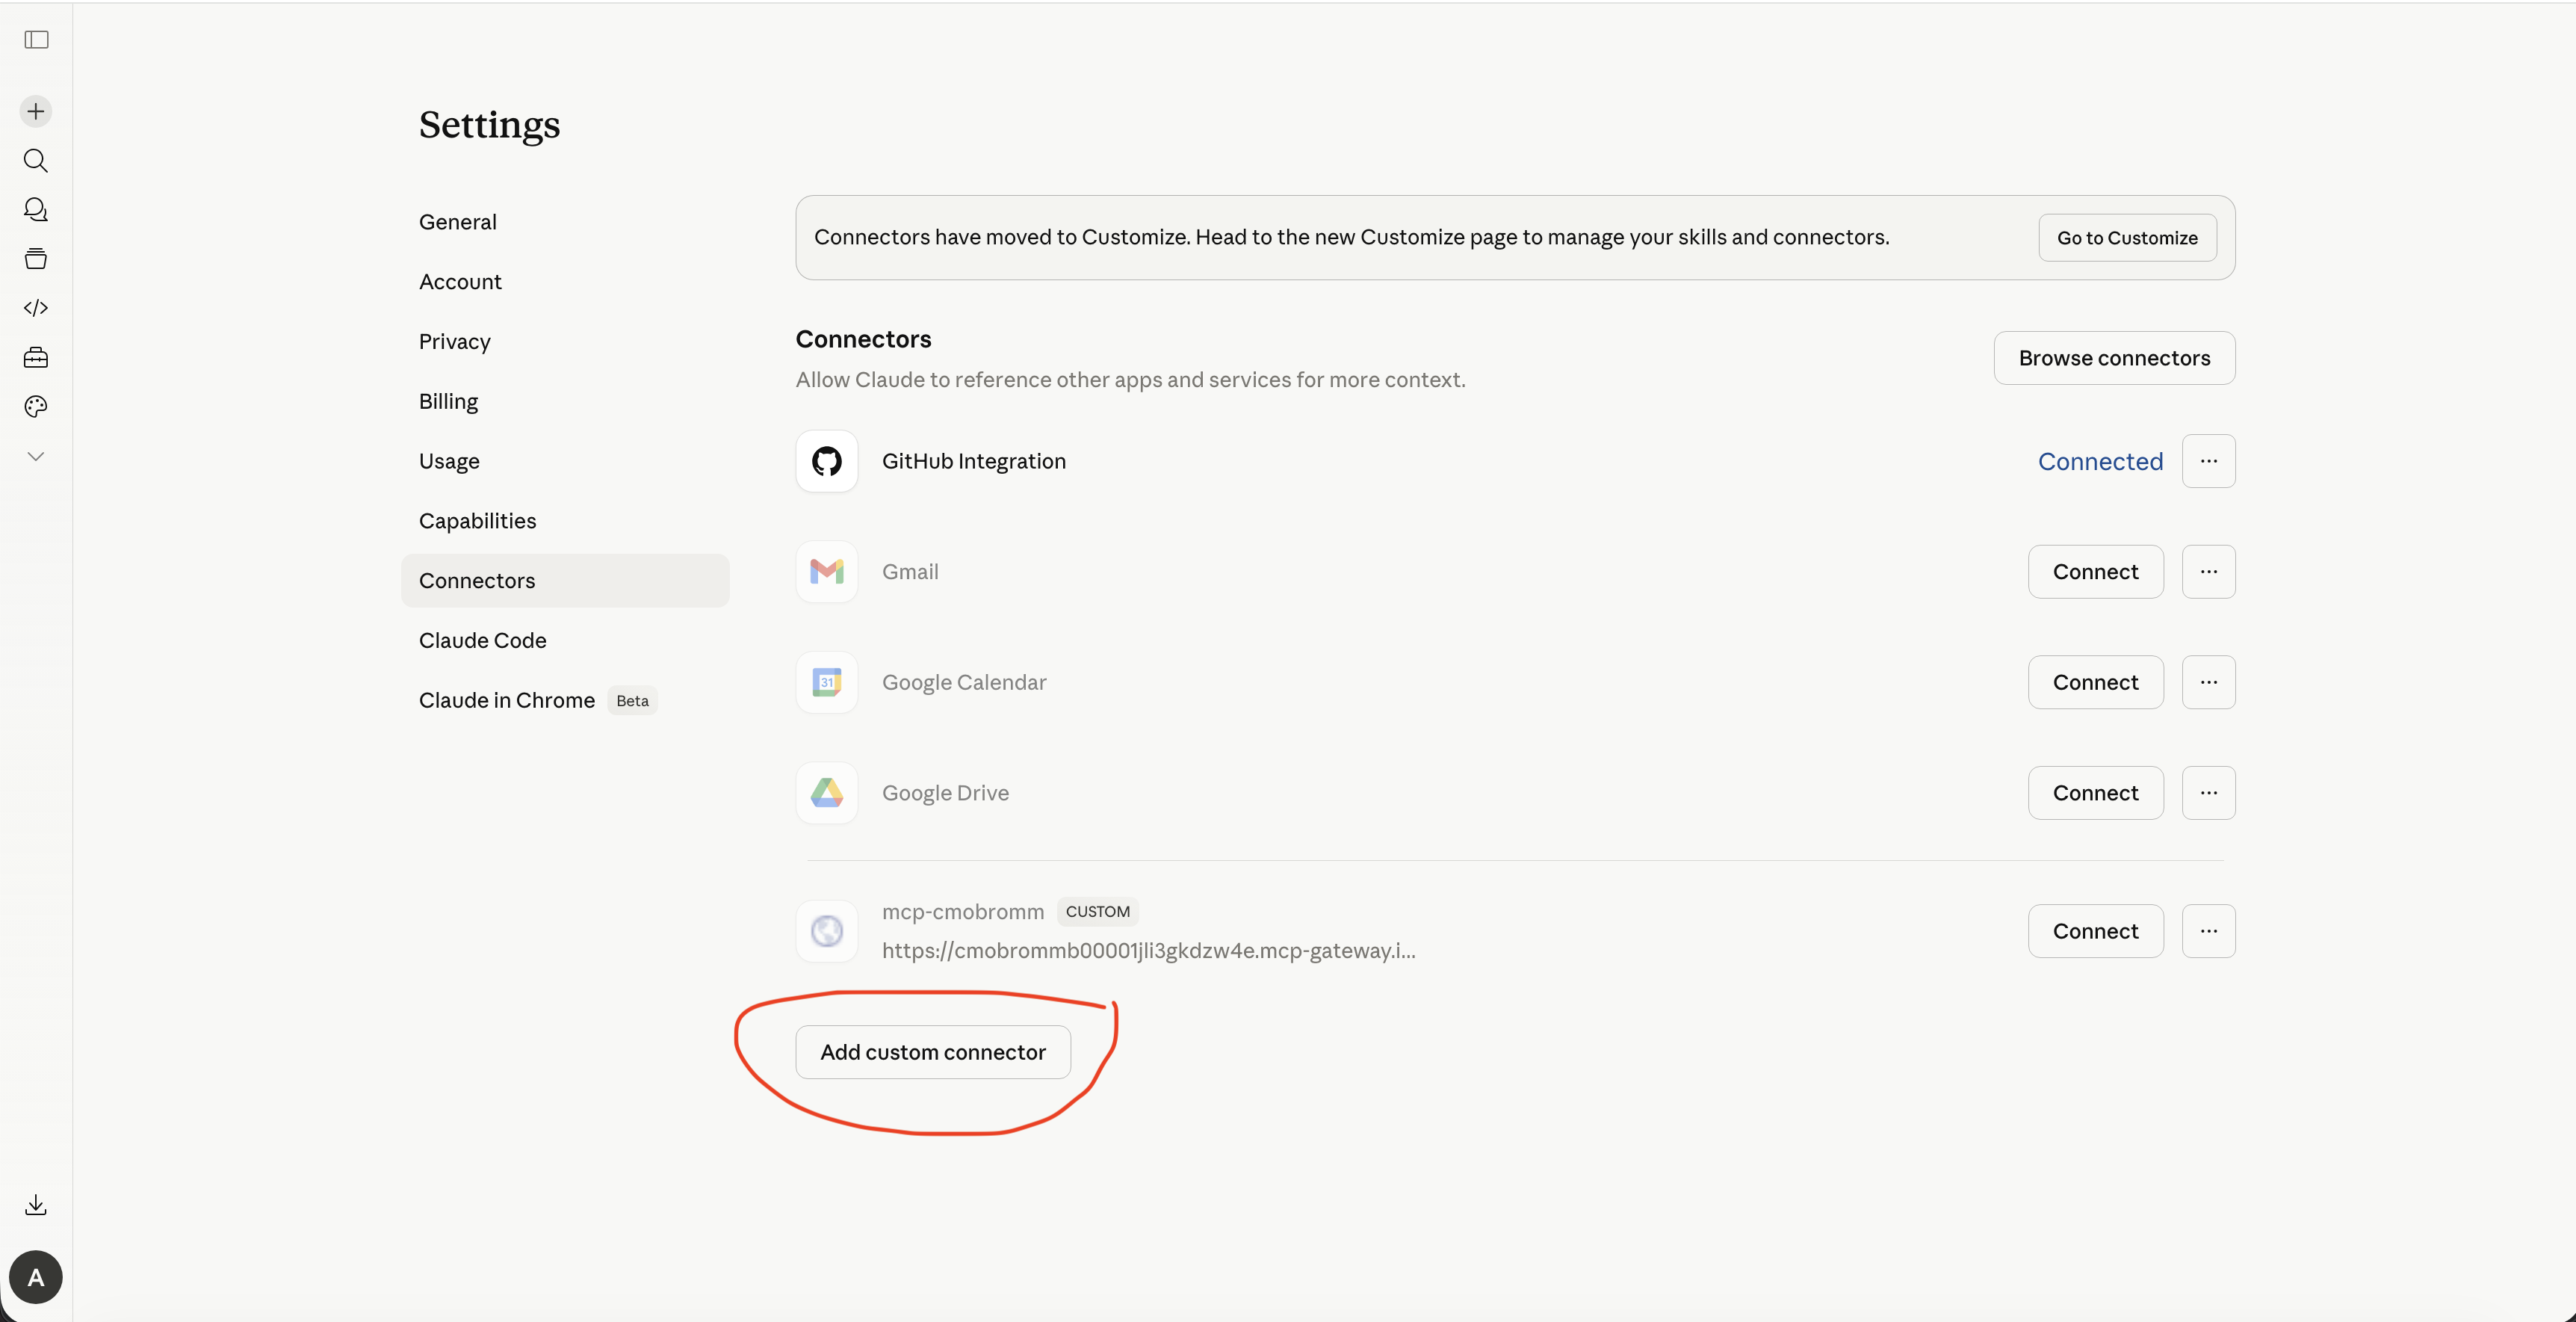Screen dimensions: 2576x1322
Task: Open projects stack icon in sidebar
Action: click(x=36, y=259)
